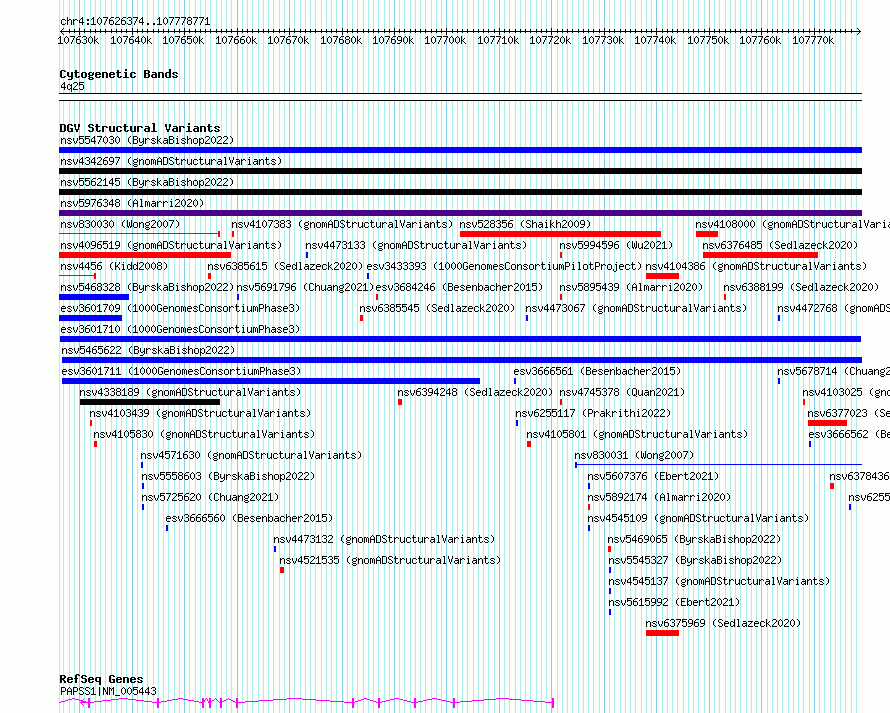This screenshot has height=713, width=890.
Task: Select nsv4473132 (gnomADStructuralVariants) label
Action: click(x=384, y=539)
